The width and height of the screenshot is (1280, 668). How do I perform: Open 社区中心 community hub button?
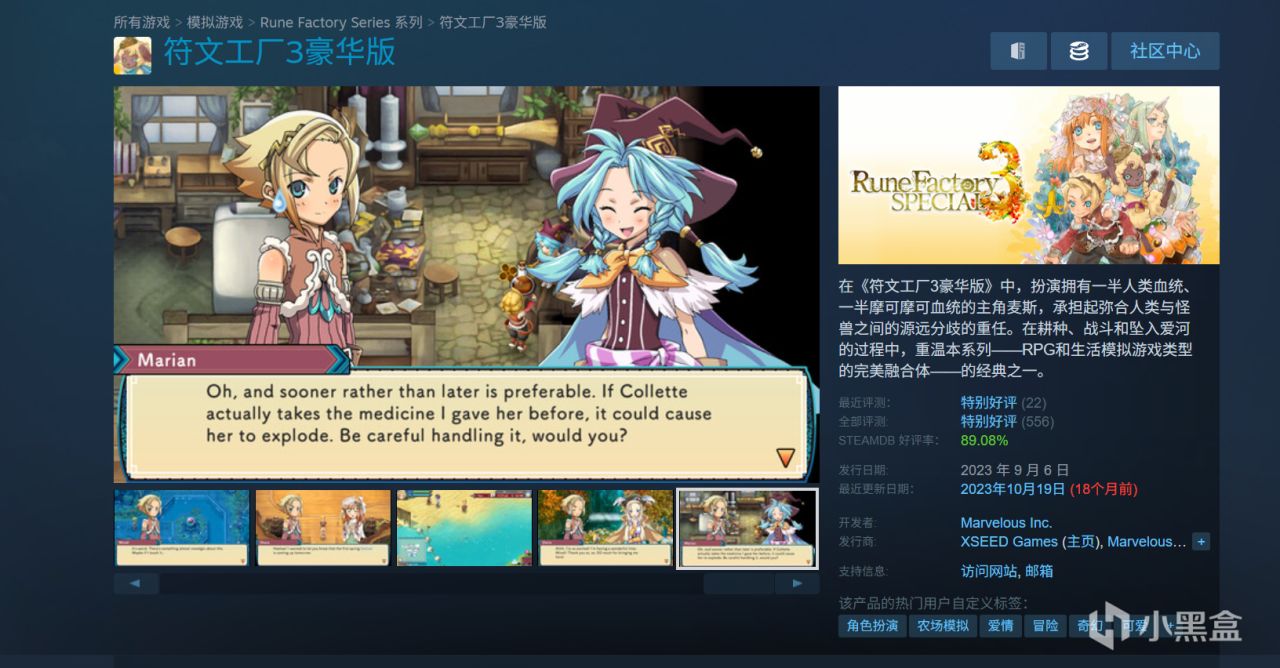click(x=1165, y=51)
